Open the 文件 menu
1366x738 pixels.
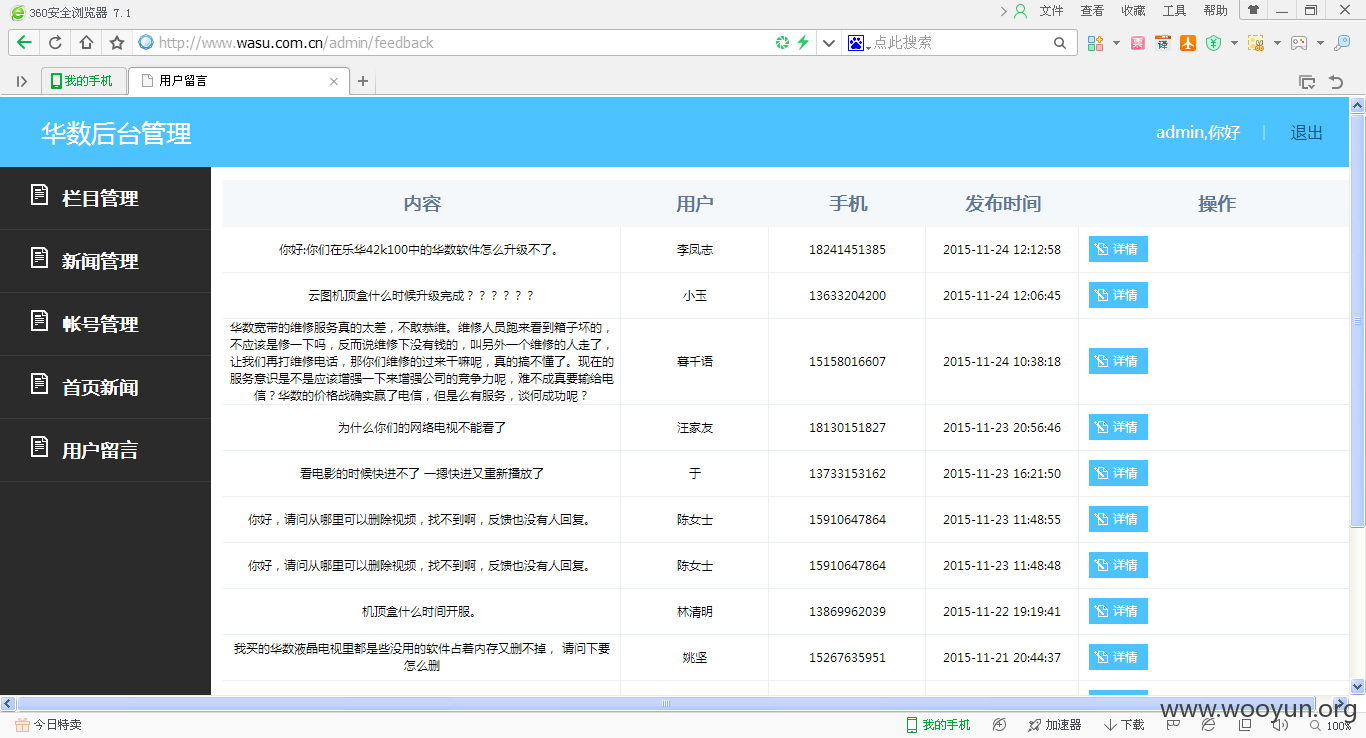[1051, 11]
